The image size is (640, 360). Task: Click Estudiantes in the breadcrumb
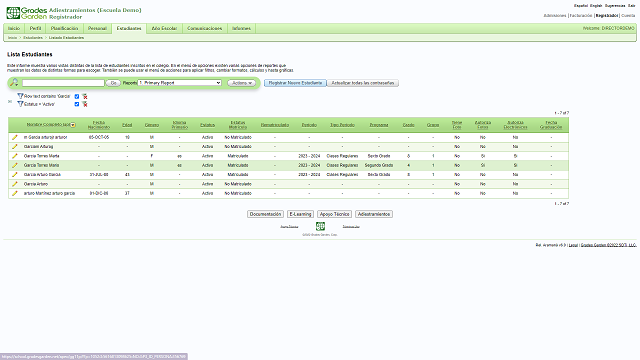tap(33, 38)
